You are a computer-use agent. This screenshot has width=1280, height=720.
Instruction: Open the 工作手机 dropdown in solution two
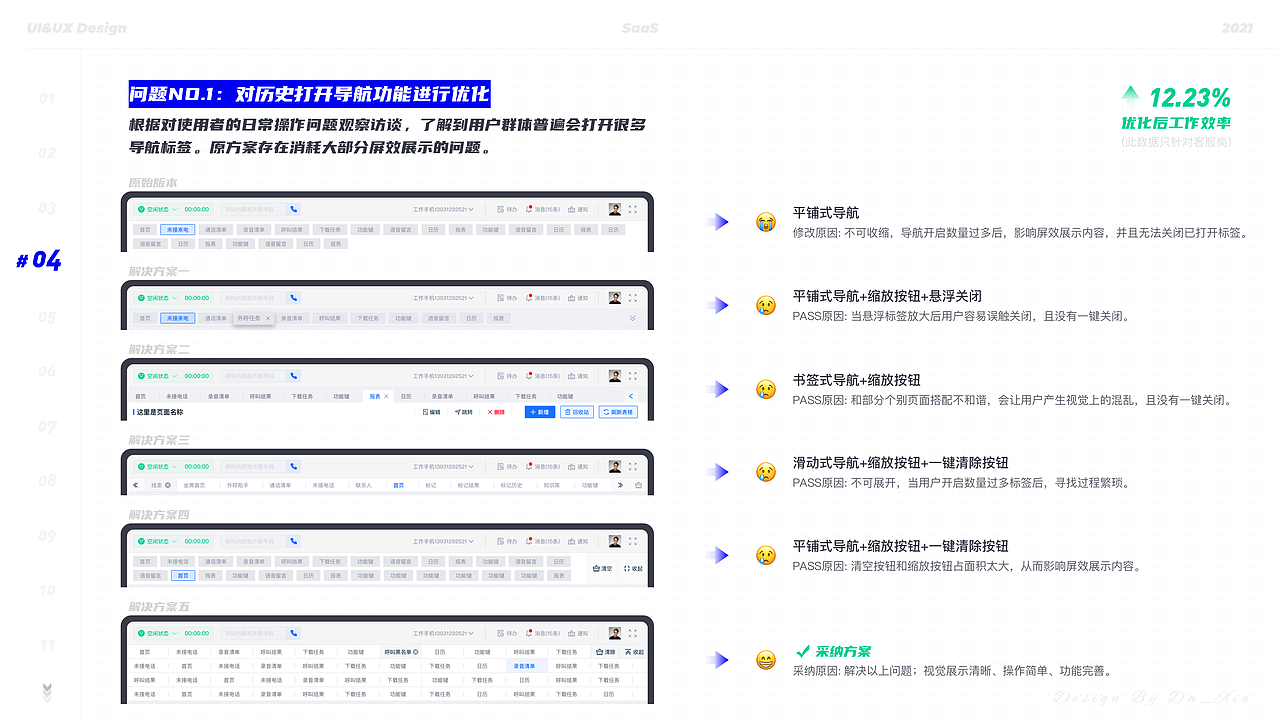(443, 376)
